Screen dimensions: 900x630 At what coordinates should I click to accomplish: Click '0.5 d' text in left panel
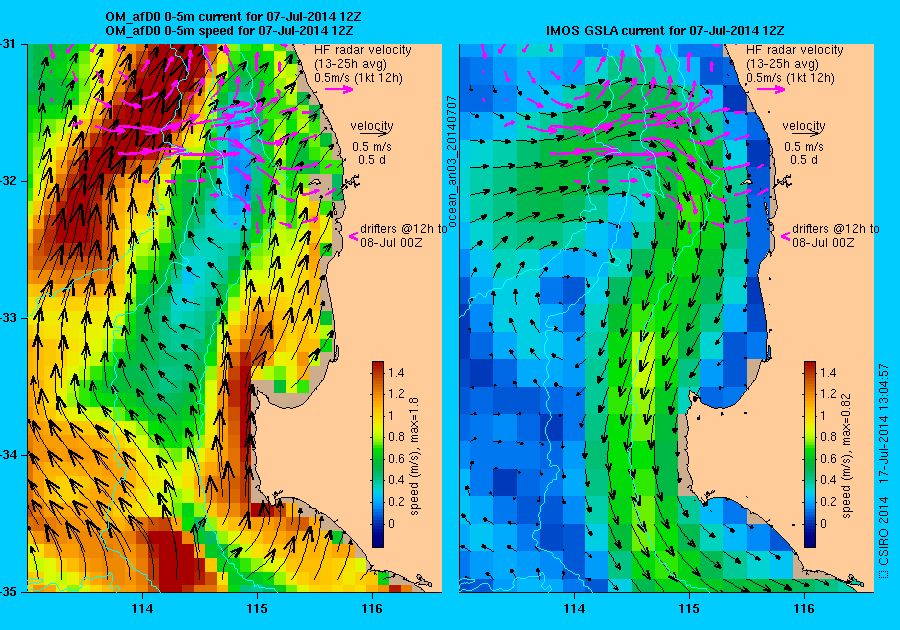point(372,160)
